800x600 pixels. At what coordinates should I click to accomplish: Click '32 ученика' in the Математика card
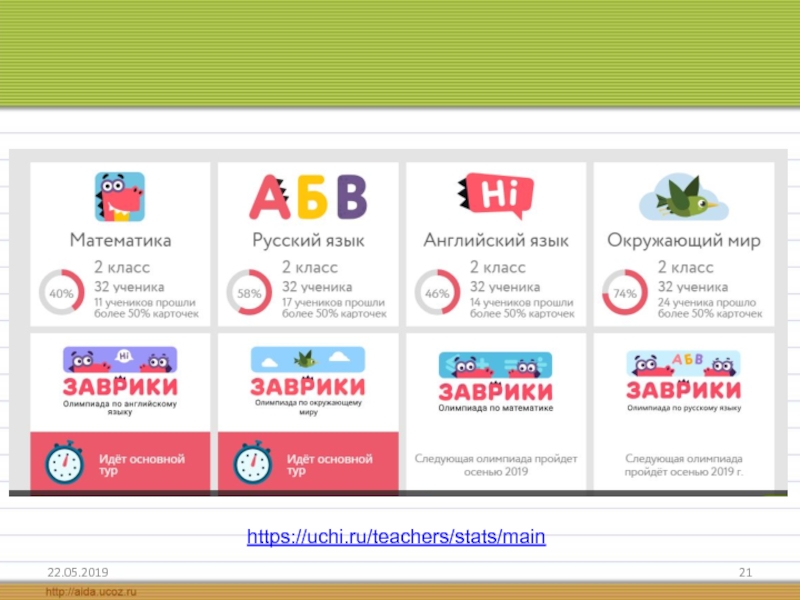tap(129, 287)
